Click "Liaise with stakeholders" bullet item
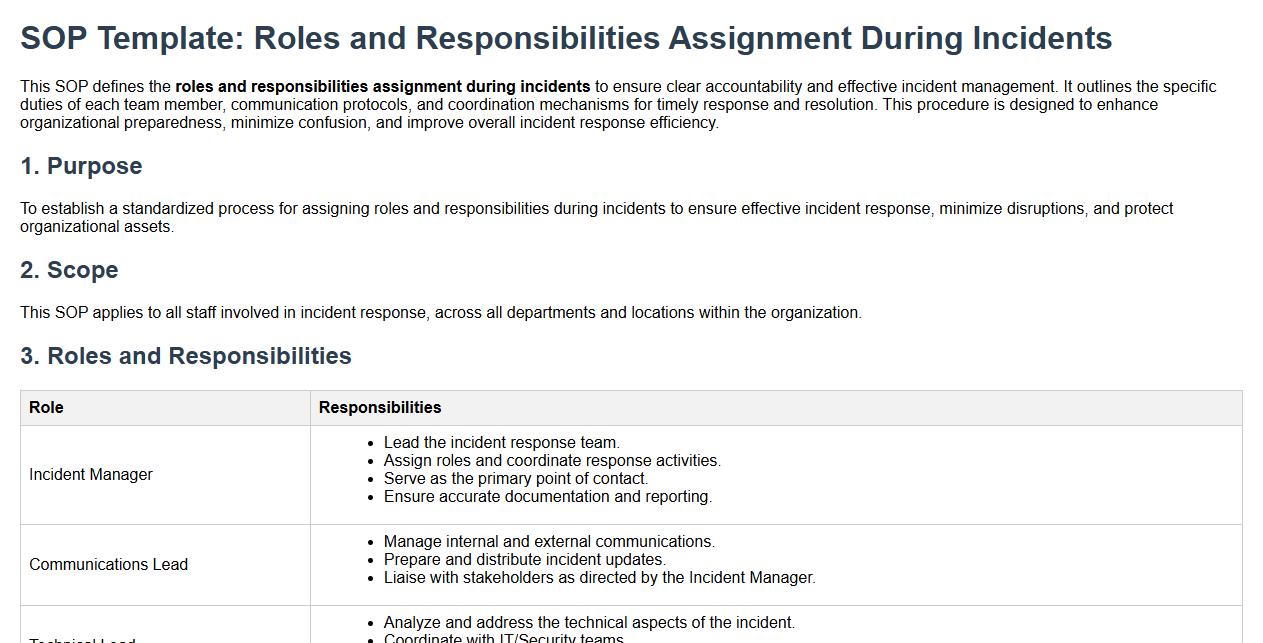 pos(599,578)
